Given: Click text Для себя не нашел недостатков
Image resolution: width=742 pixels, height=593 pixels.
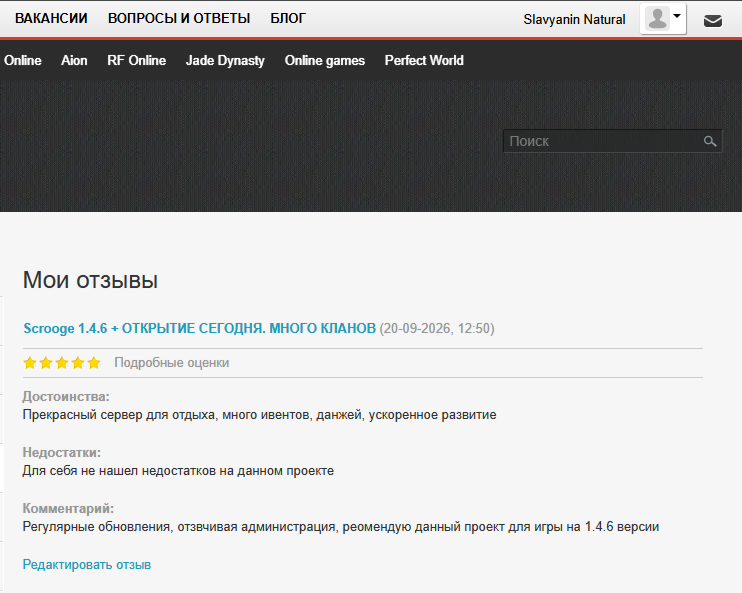Looking at the screenshot, I should 178,471.
